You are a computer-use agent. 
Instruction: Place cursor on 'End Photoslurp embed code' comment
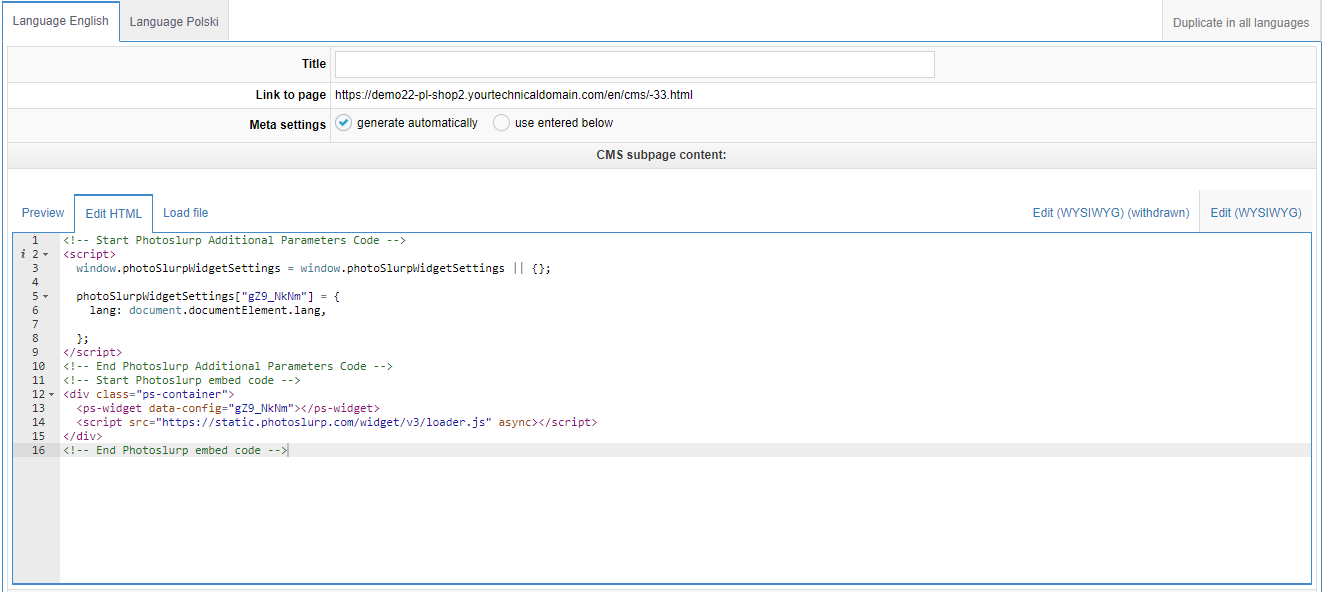[175, 450]
